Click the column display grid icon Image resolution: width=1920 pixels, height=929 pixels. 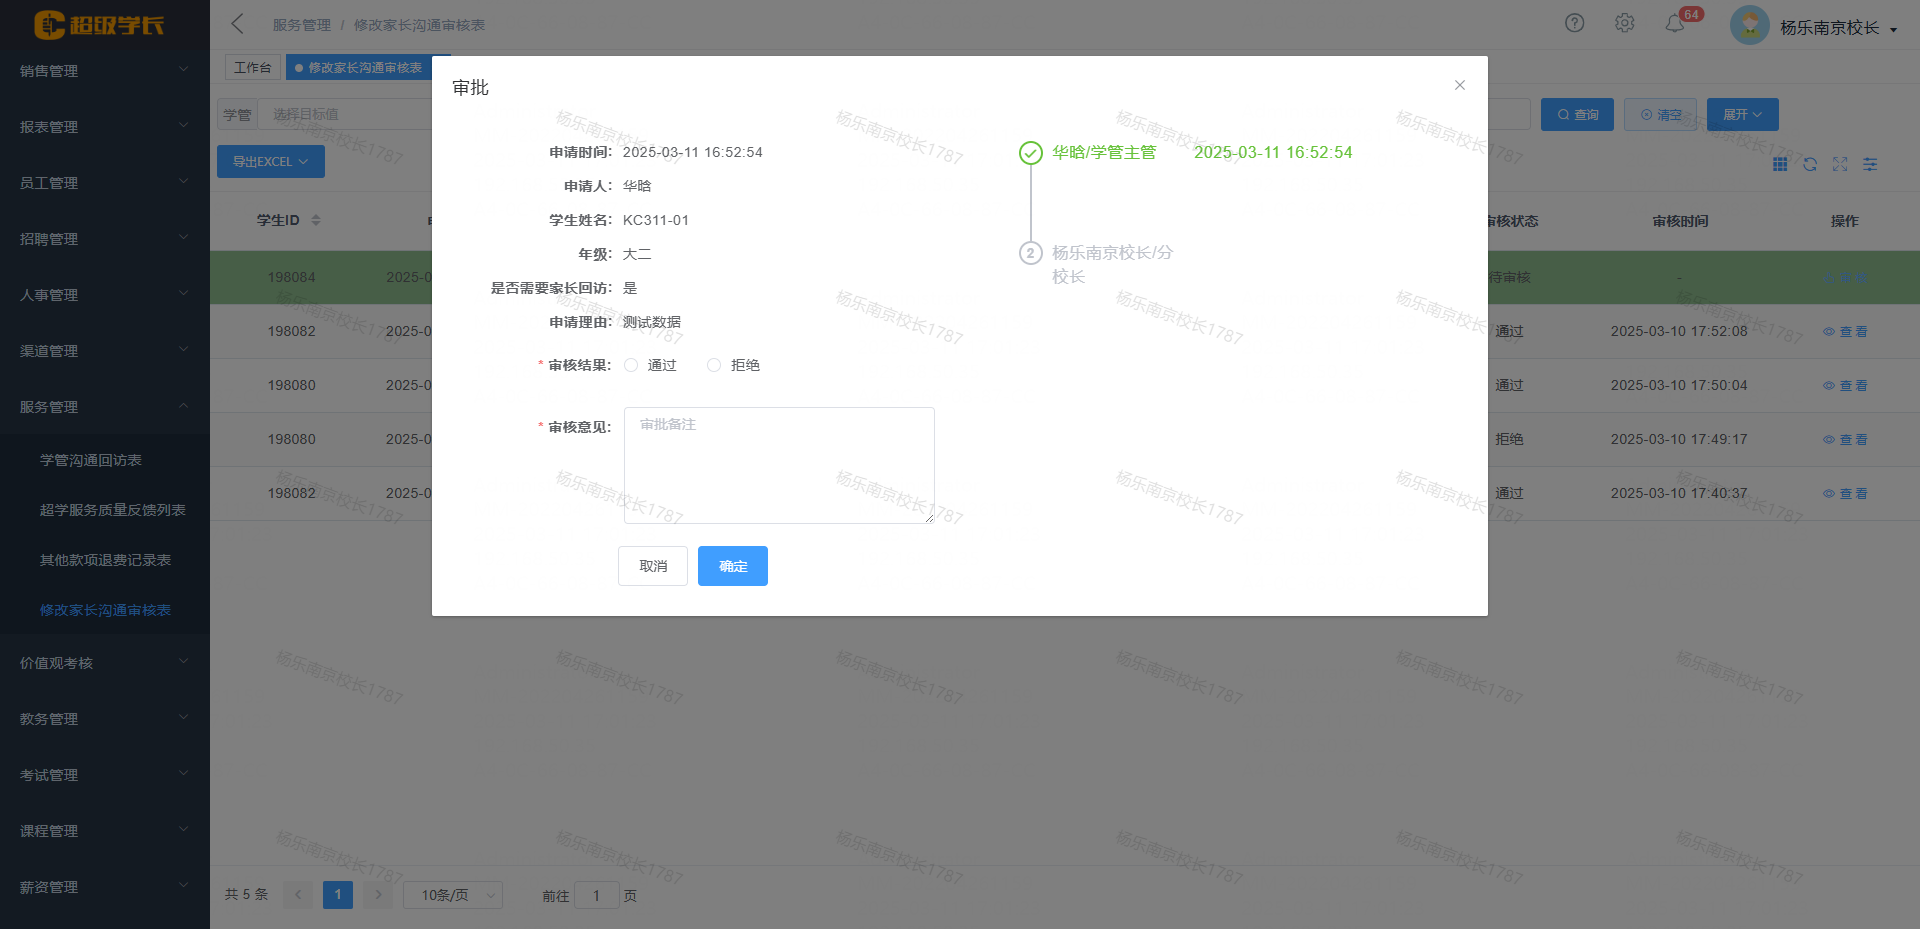coord(1780,164)
